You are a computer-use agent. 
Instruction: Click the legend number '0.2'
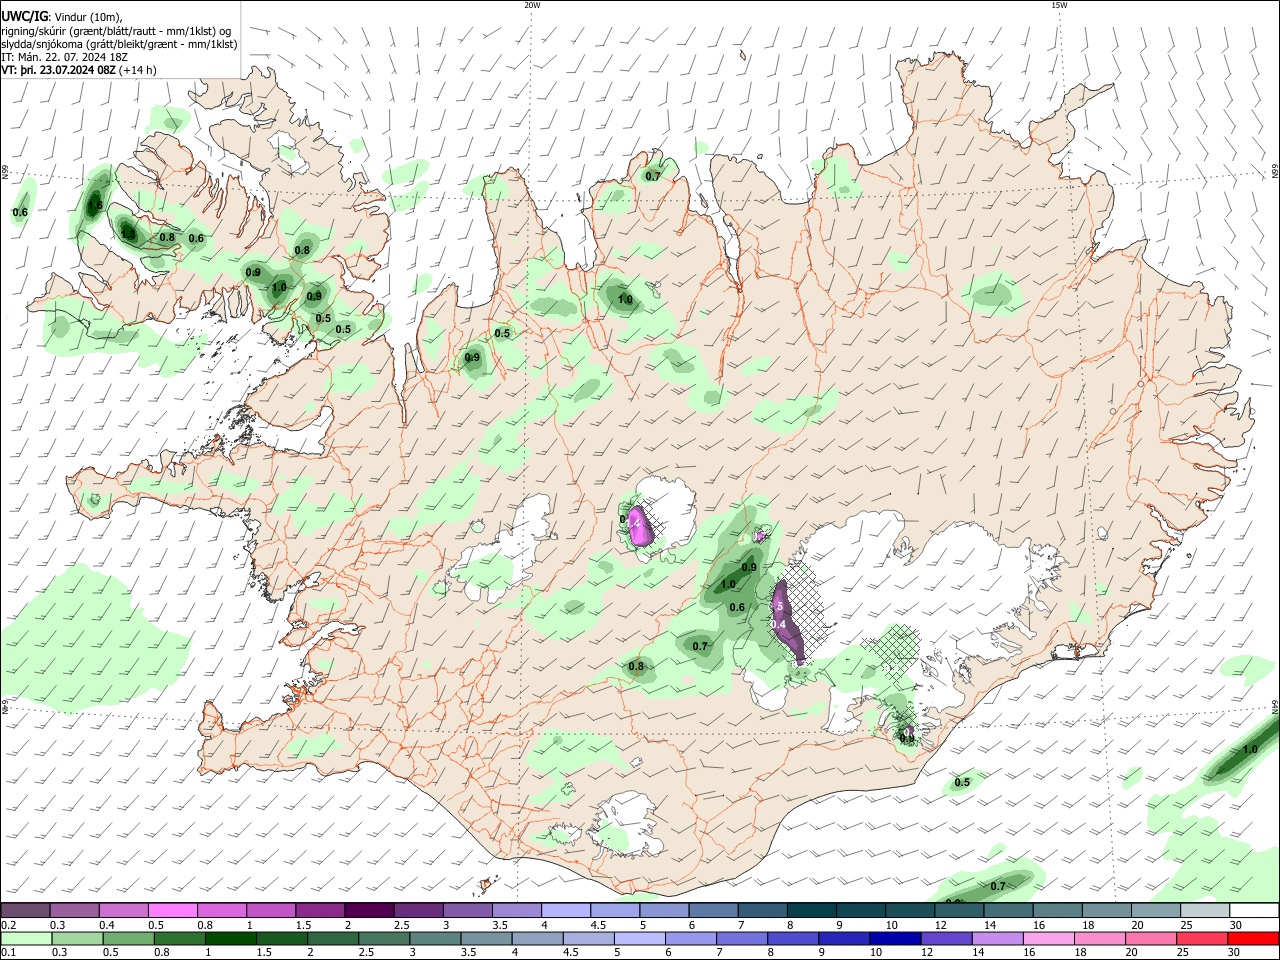pos(9,925)
